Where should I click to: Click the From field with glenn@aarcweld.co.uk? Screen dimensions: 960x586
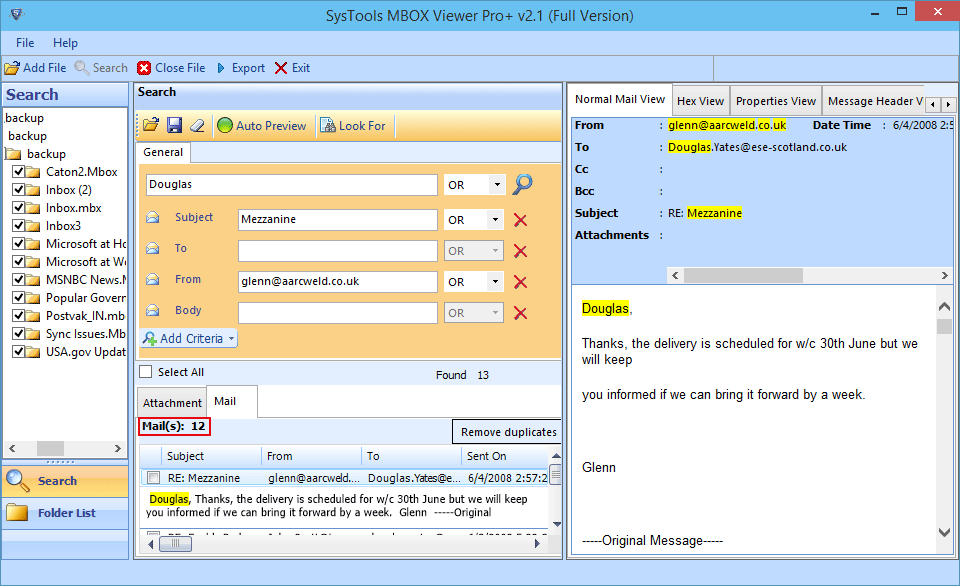coord(337,281)
